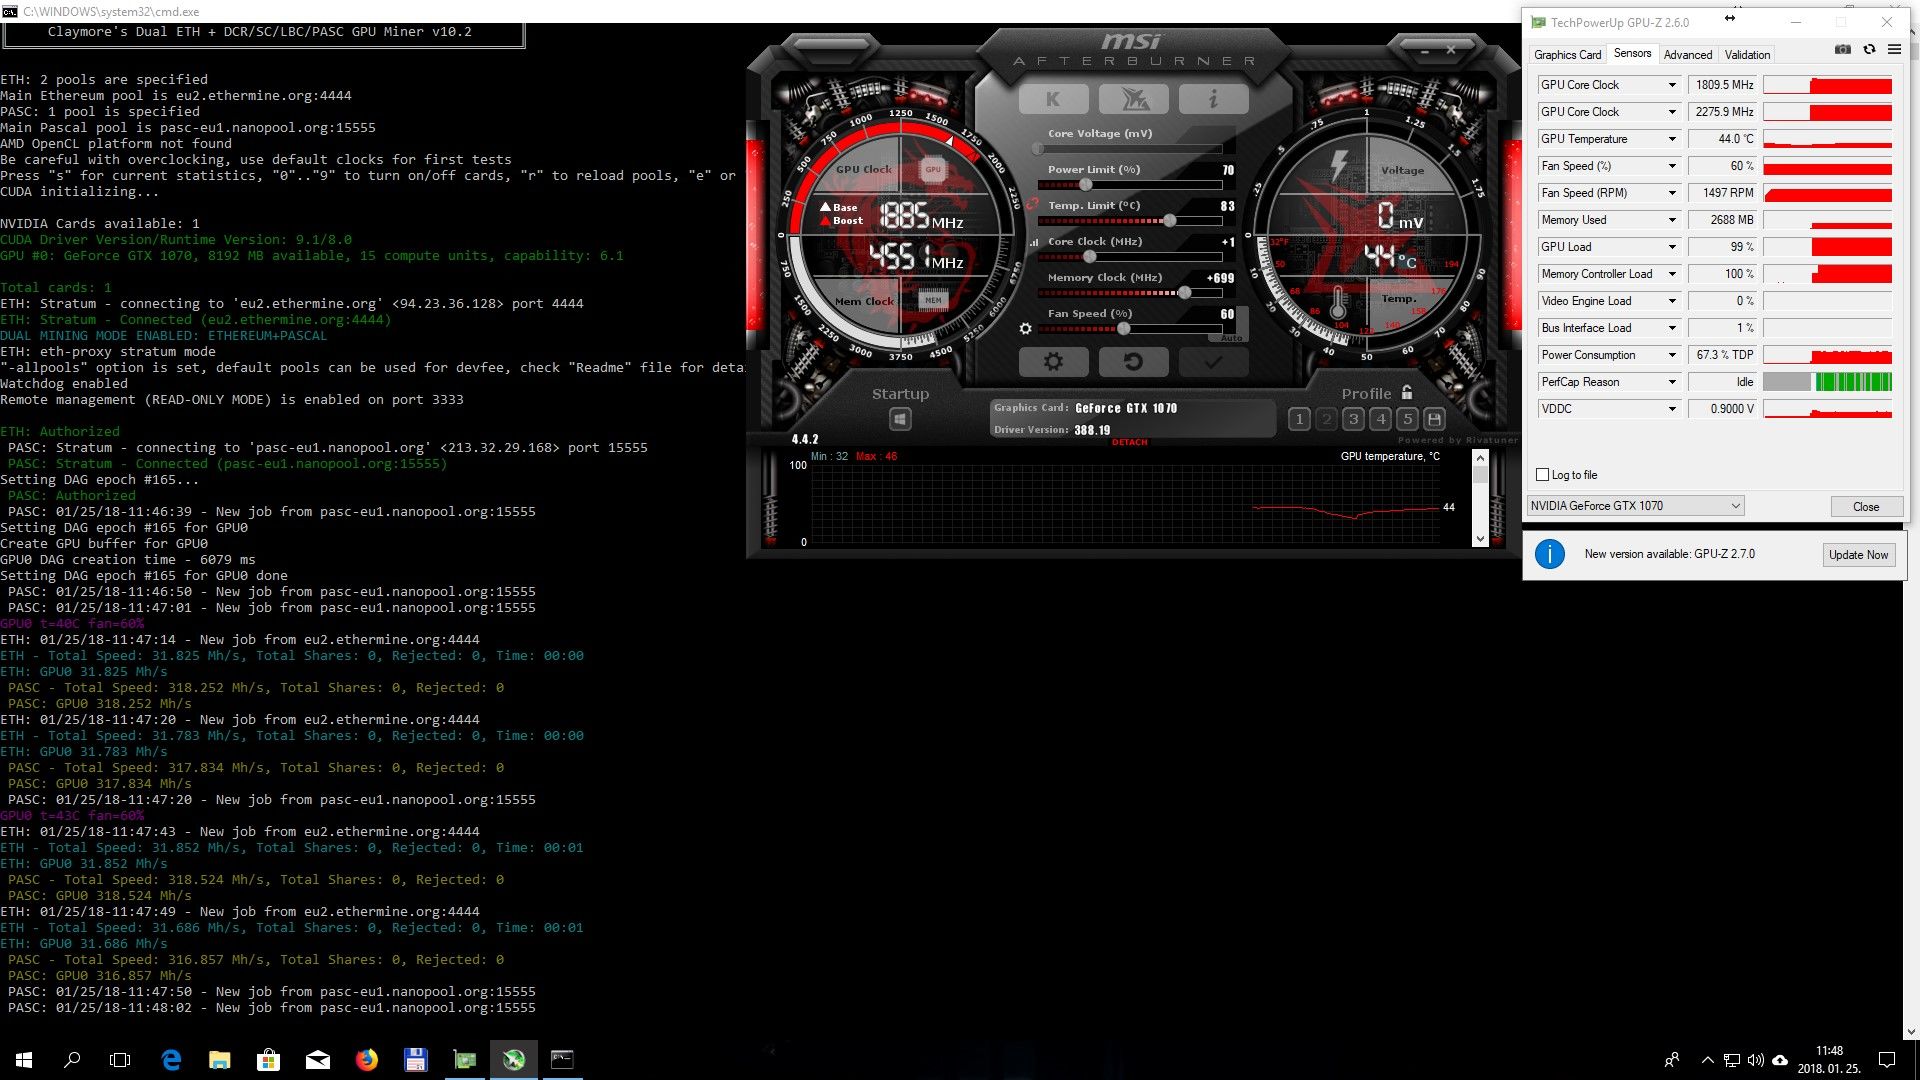Expand Power Consumption sensor dropdown
The image size is (1920, 1080).
1672,355
